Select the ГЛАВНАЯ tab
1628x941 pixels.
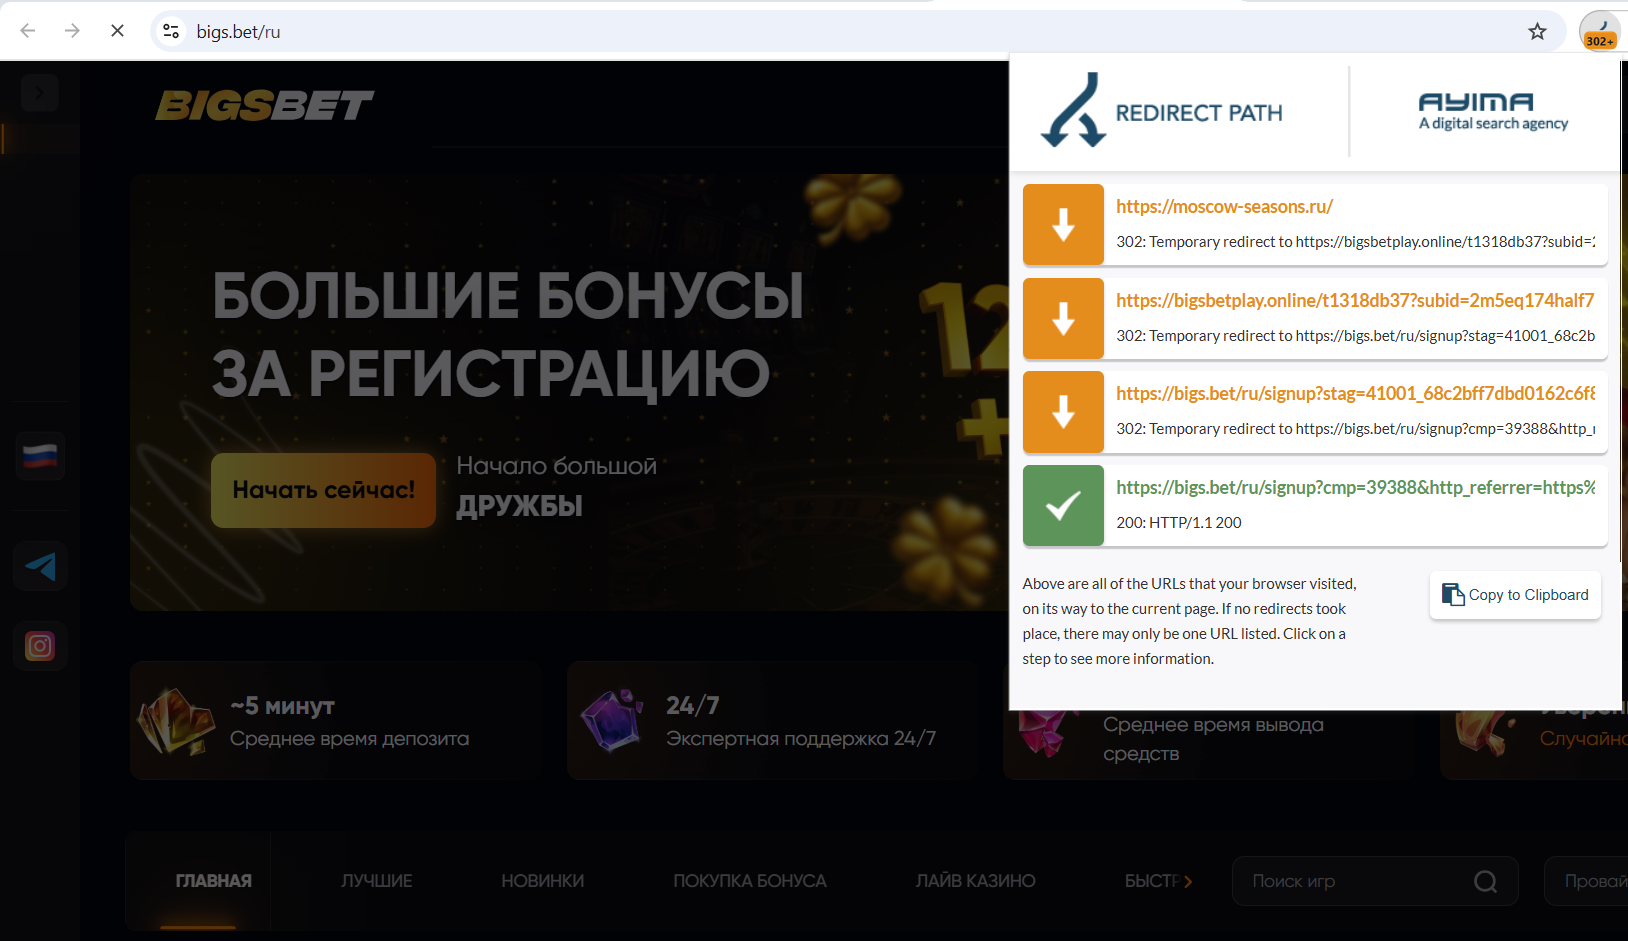pyautogui.click(x=213, y=881)
